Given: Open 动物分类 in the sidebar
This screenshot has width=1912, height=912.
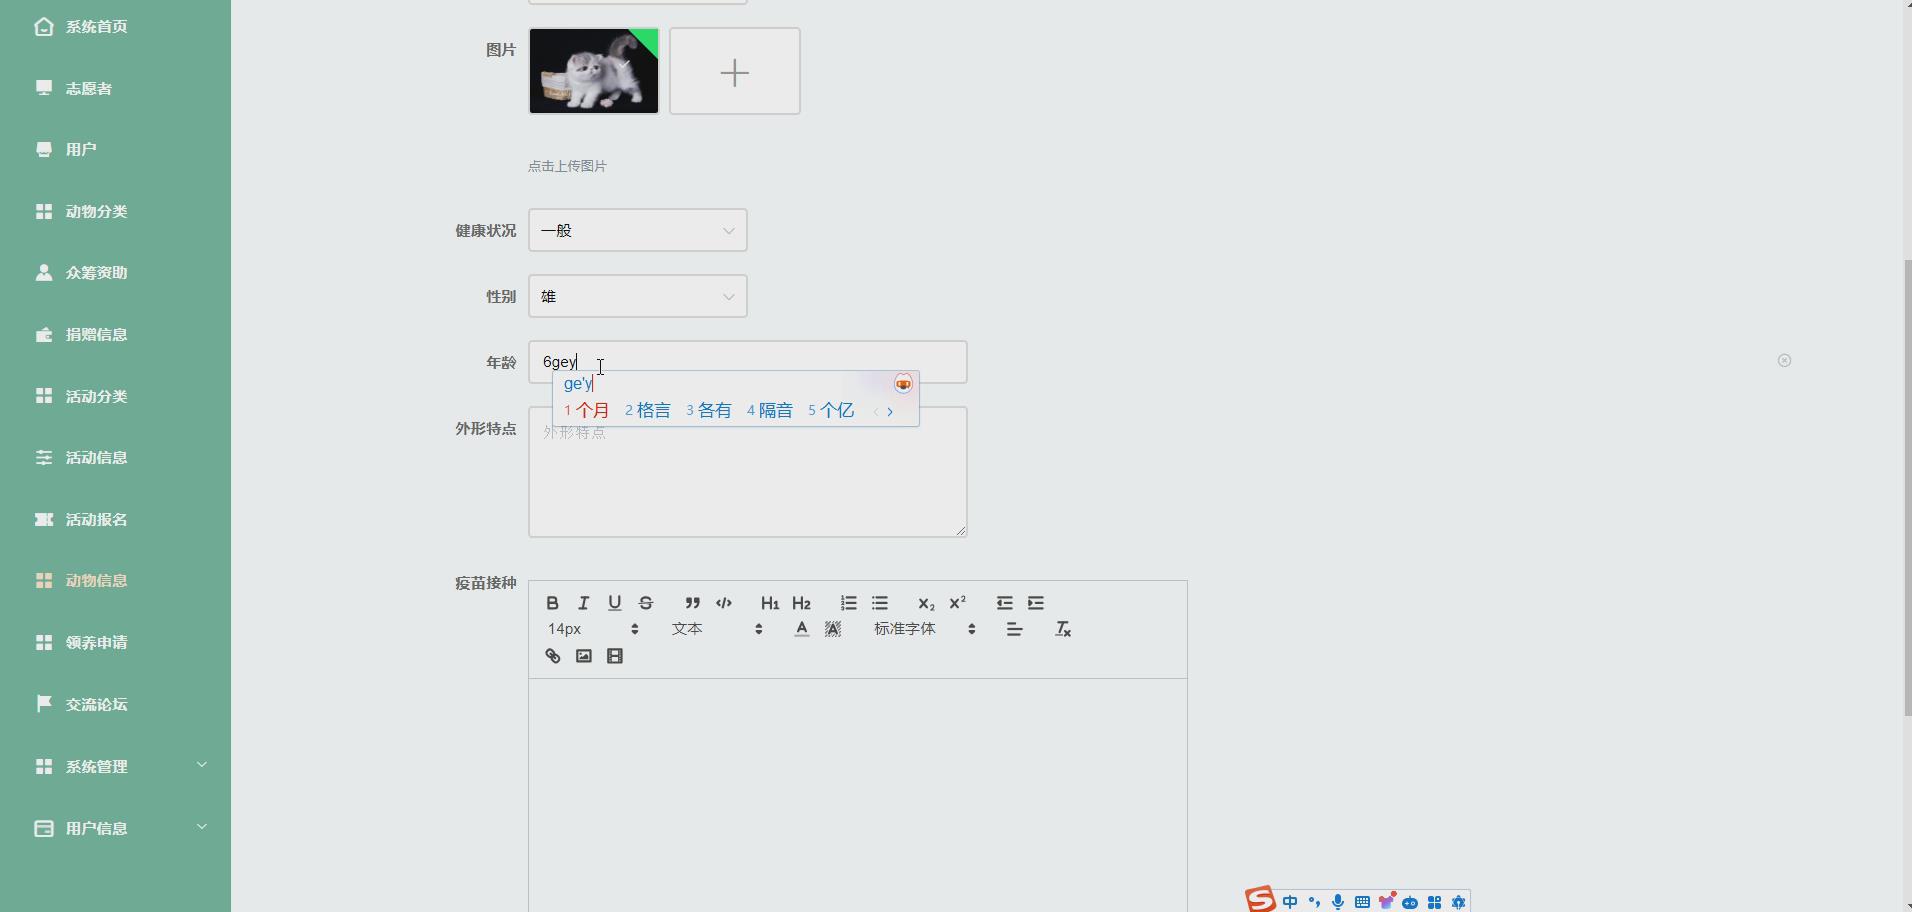Looking at the screenshot, I should pyautogui.click(x=115, y=211).
